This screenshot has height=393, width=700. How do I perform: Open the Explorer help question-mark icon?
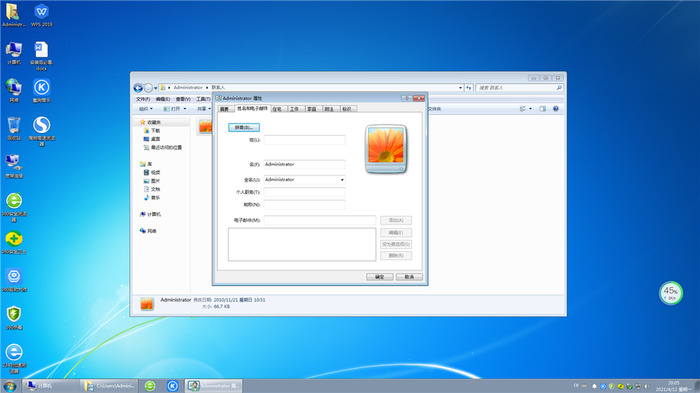(556, 109)
